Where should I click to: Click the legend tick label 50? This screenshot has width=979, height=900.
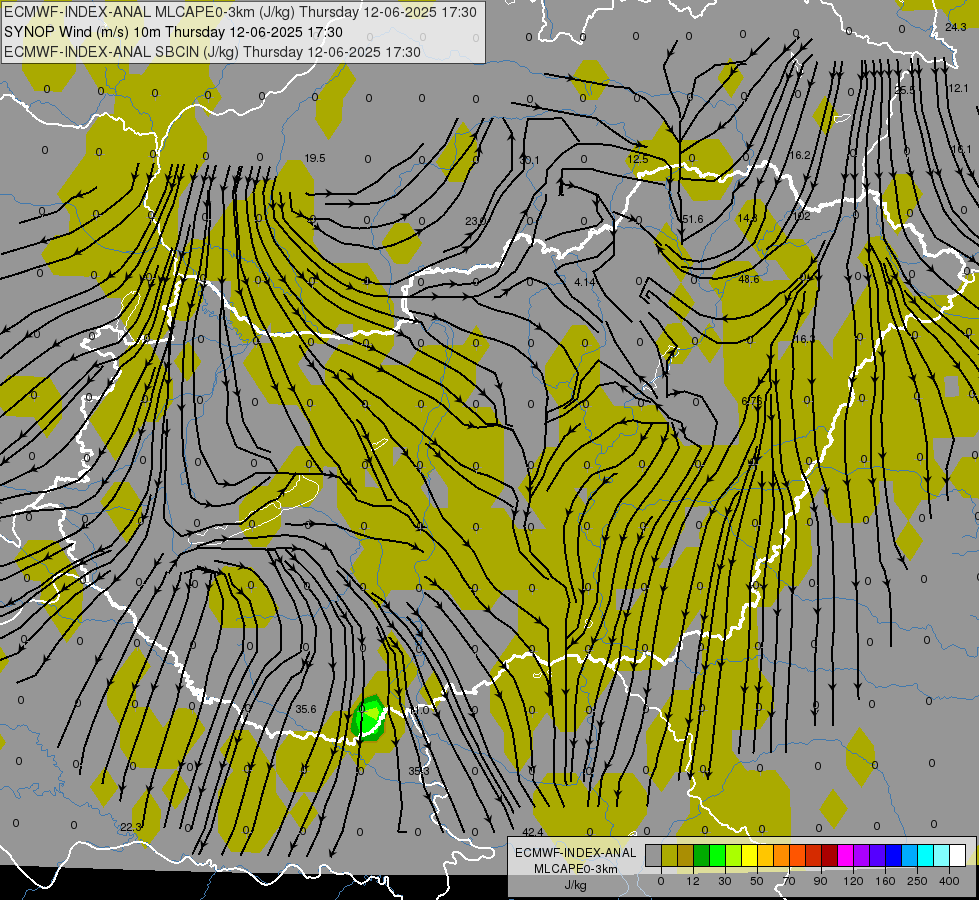pyautogui.click(x=757, y=881)
